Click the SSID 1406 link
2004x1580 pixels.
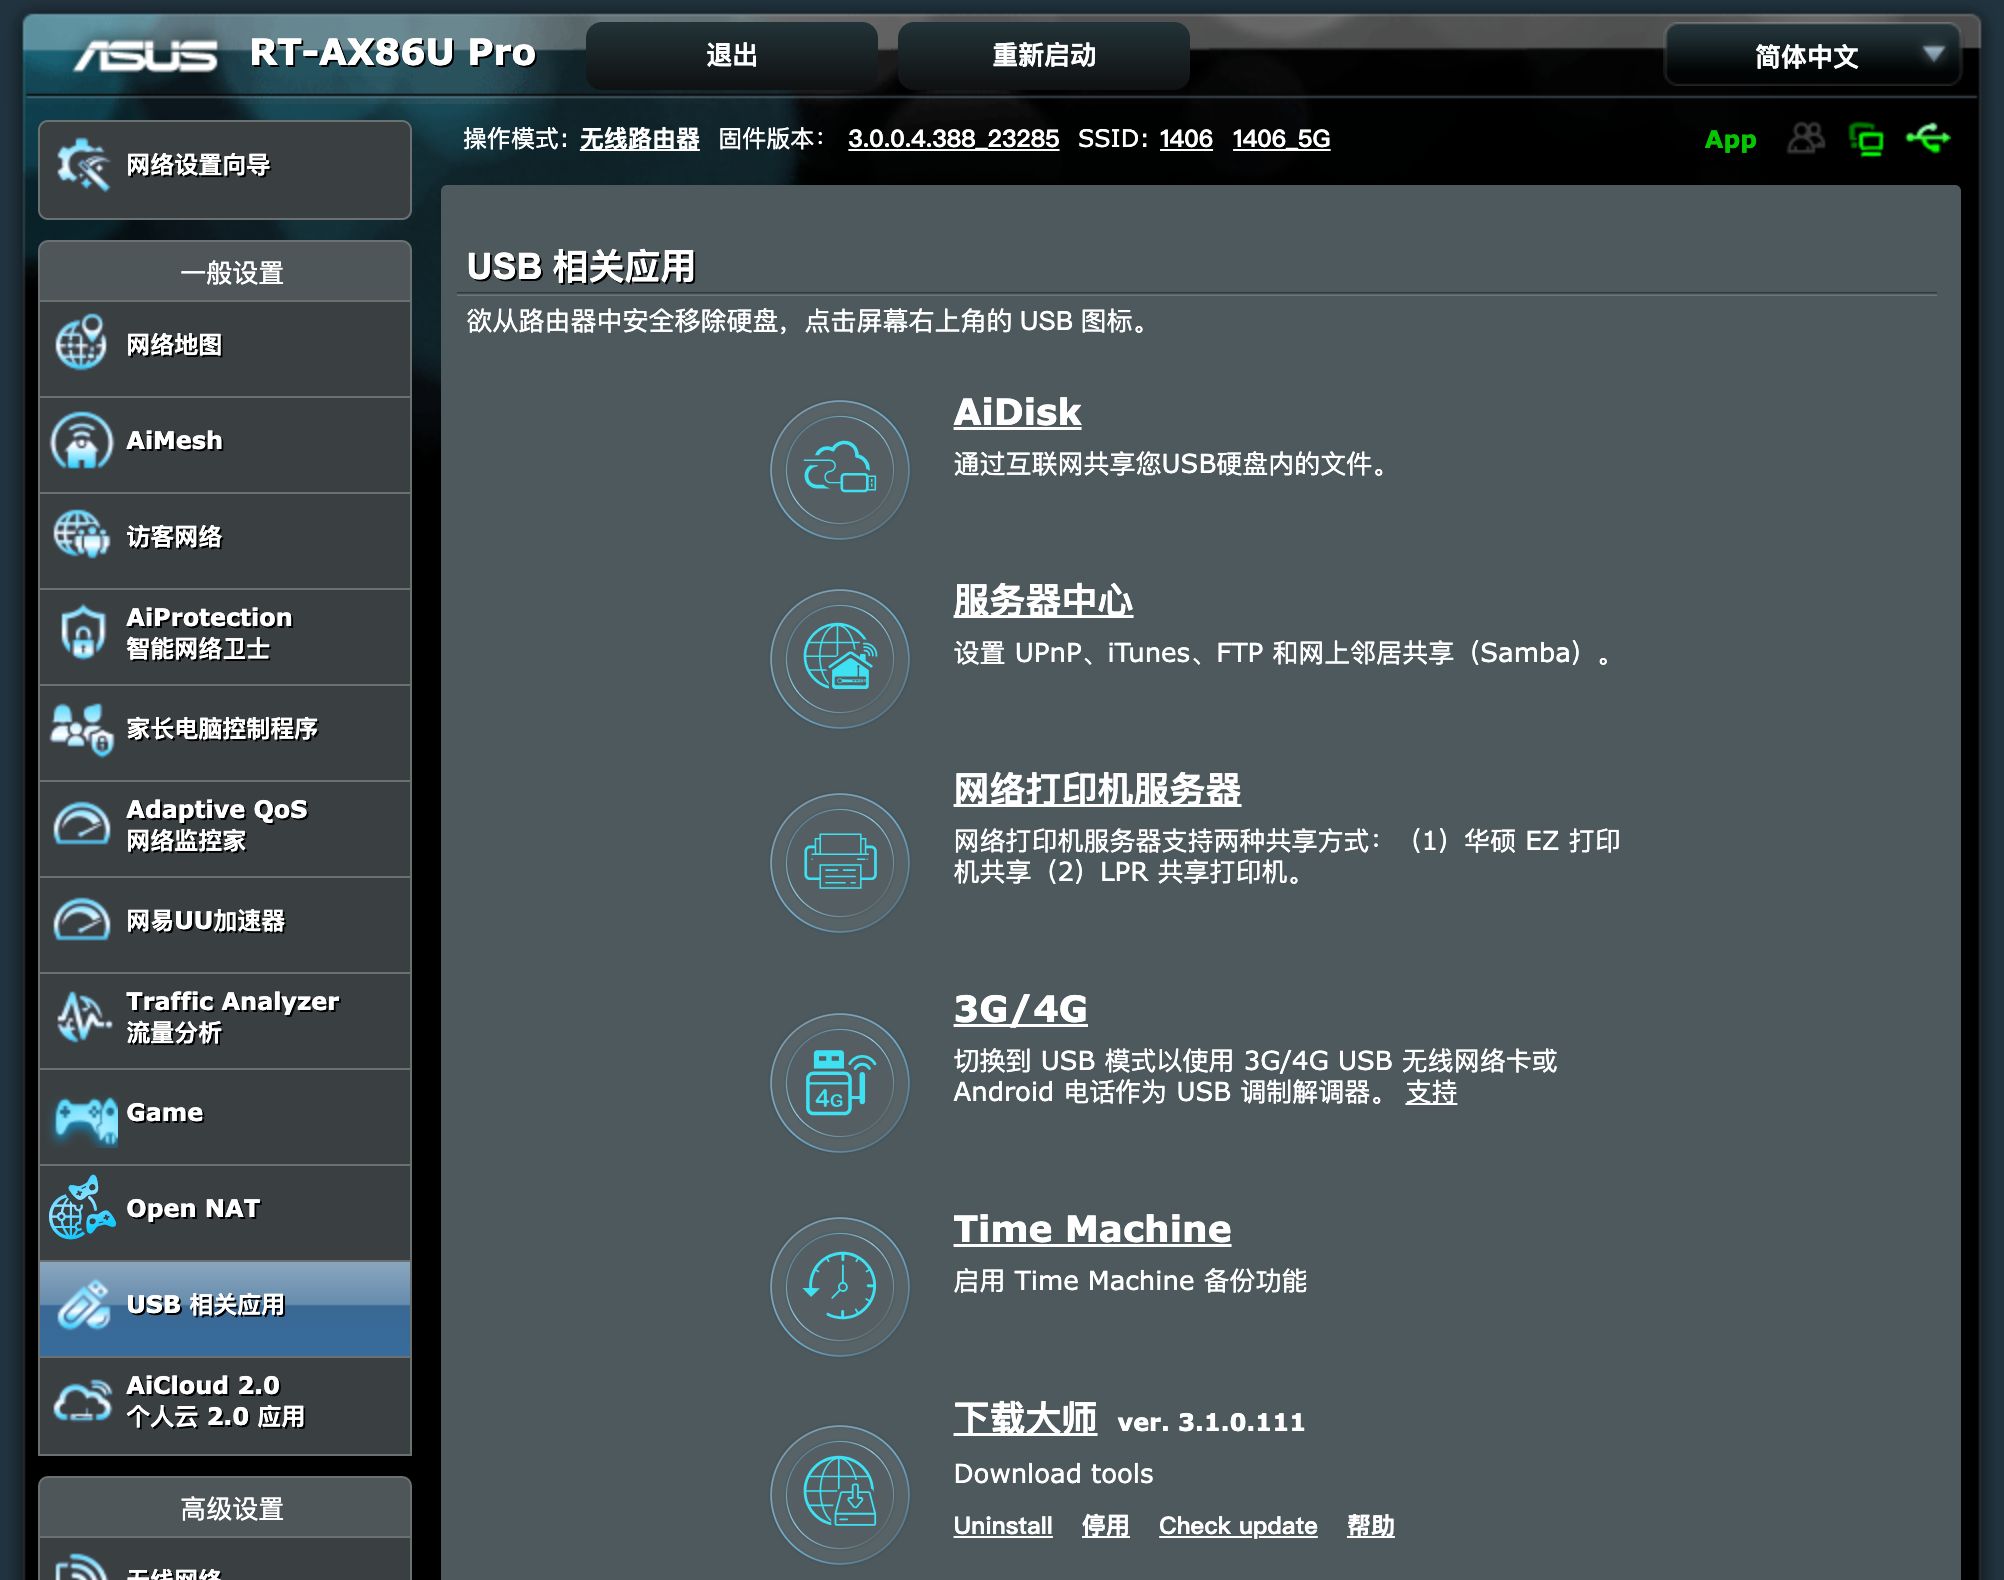[x=1186, y=139]
